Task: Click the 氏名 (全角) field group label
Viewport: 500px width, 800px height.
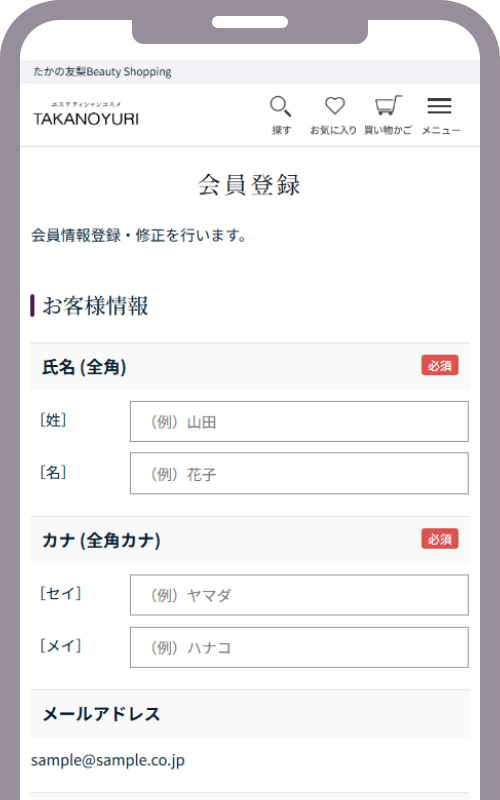Action: [84, 367]
